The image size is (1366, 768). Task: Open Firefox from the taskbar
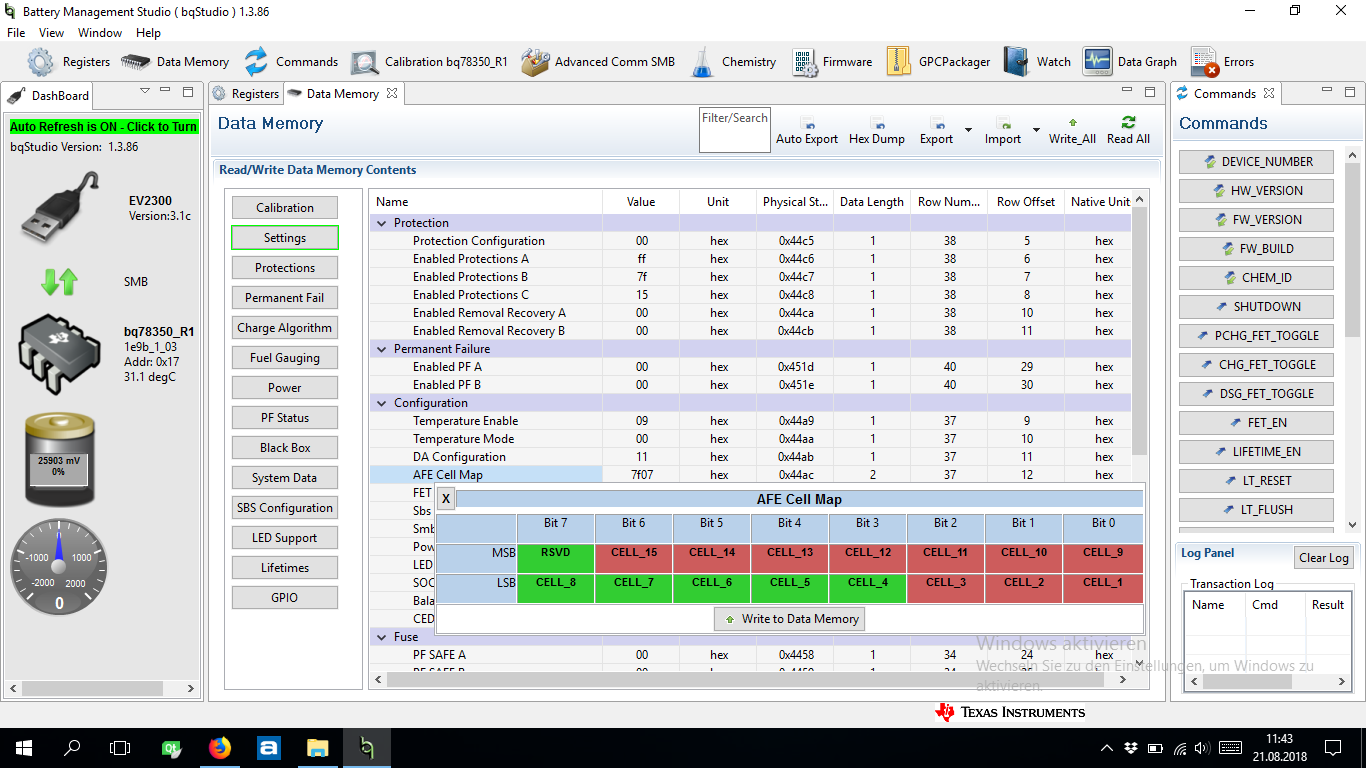pos(220,747)
